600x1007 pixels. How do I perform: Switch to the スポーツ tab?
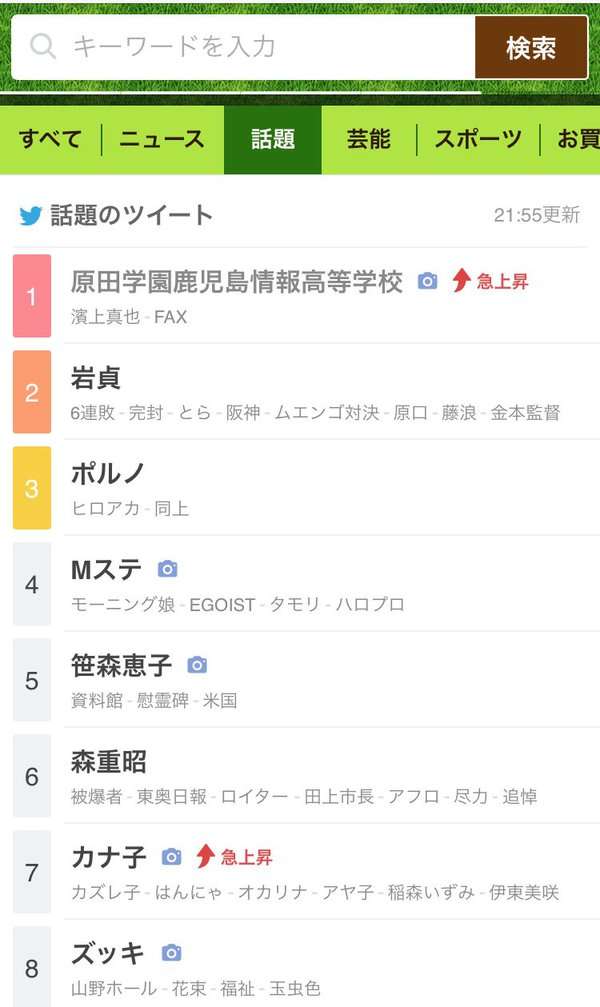(478, 139)
